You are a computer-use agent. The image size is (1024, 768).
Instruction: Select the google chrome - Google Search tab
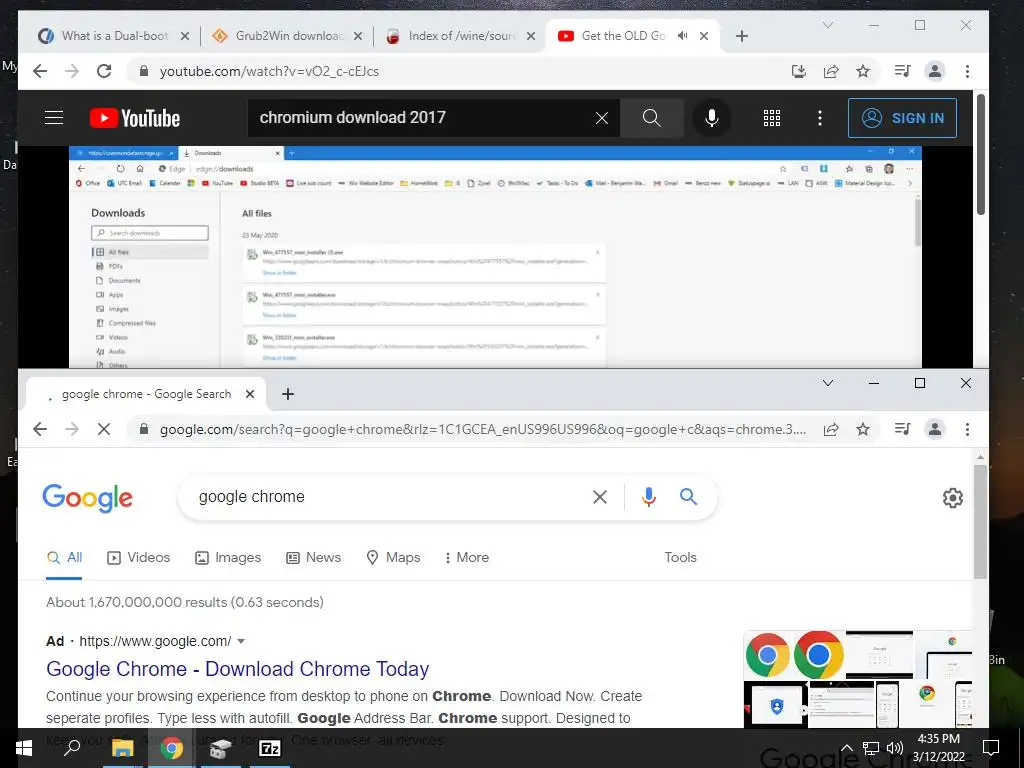pos(145,394)
